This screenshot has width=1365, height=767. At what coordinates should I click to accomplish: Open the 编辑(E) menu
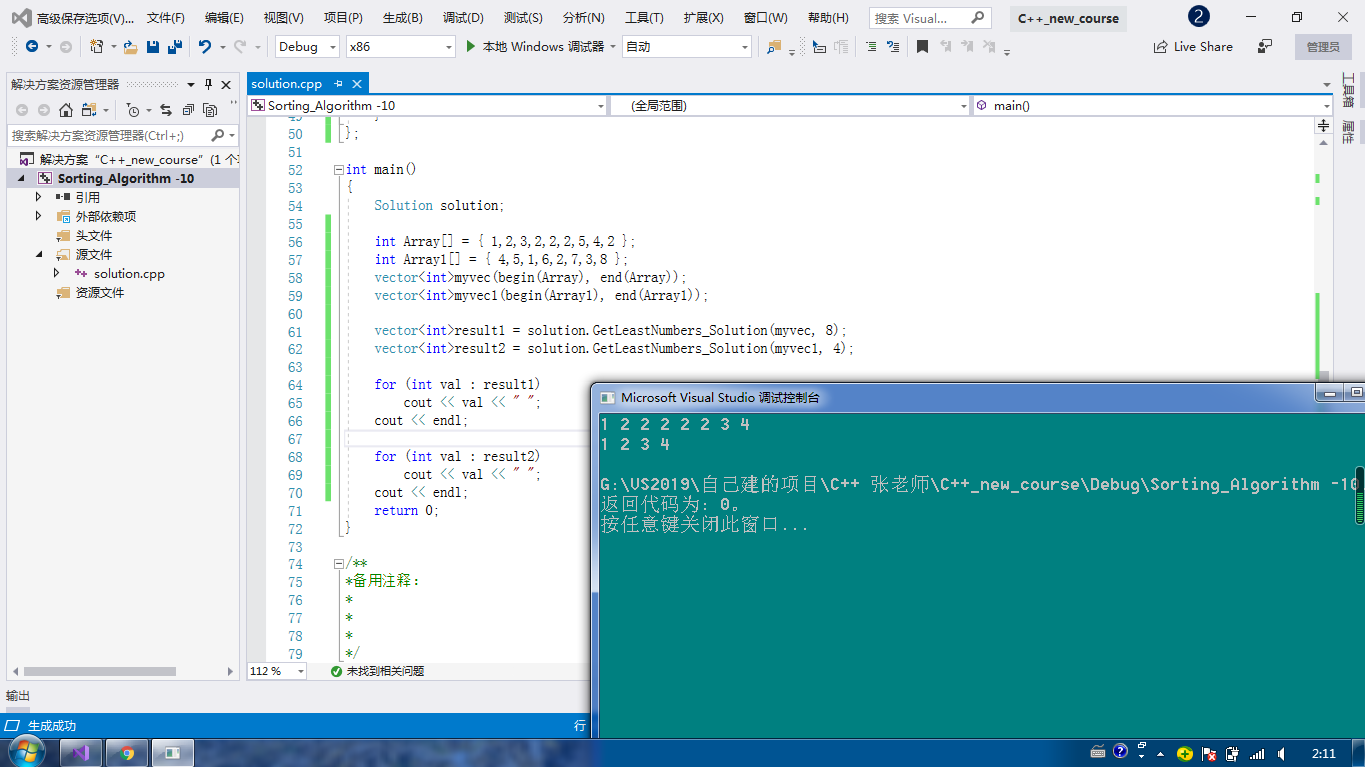[x=224, y=18]
